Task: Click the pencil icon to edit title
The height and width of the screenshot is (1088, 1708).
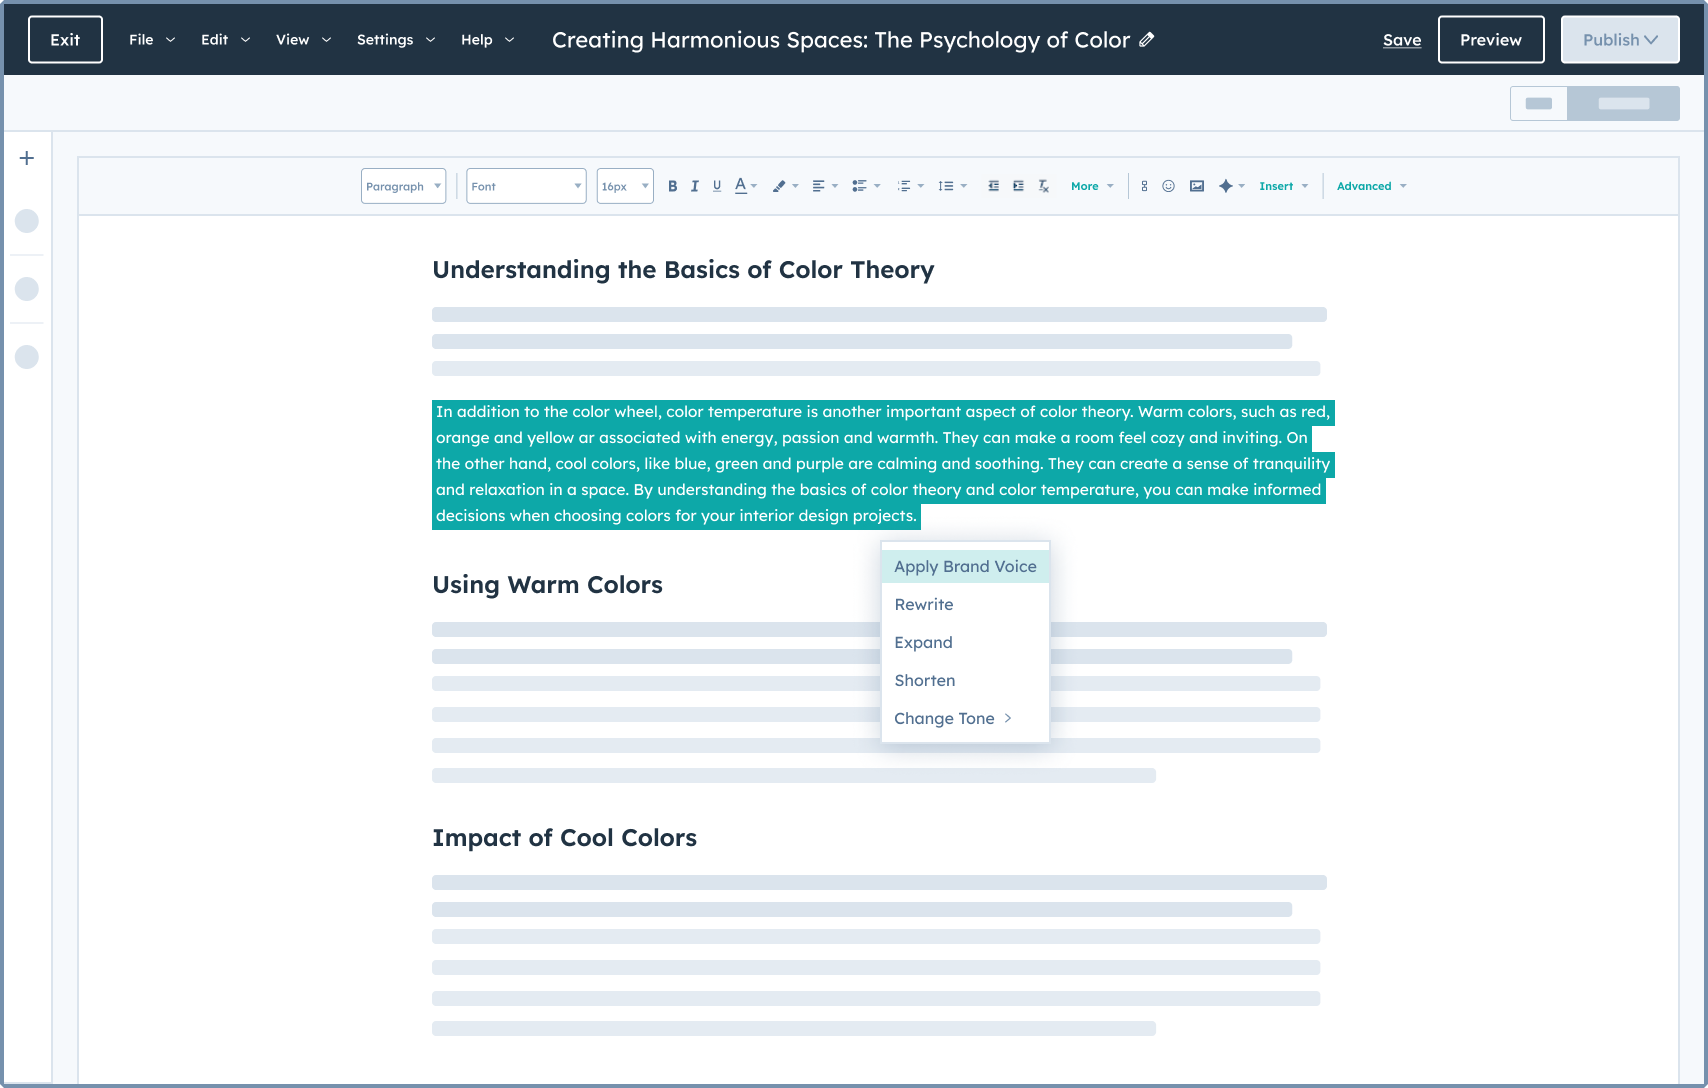Action: pos(1147,40)
